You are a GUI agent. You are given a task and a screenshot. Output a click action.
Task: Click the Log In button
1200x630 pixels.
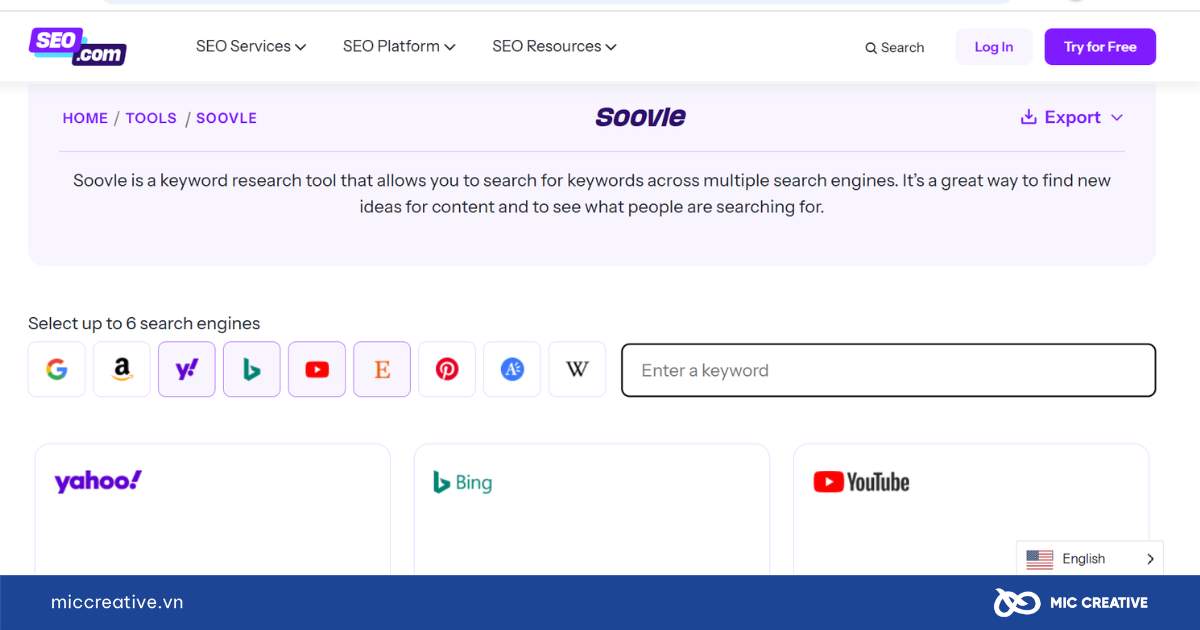994,47
